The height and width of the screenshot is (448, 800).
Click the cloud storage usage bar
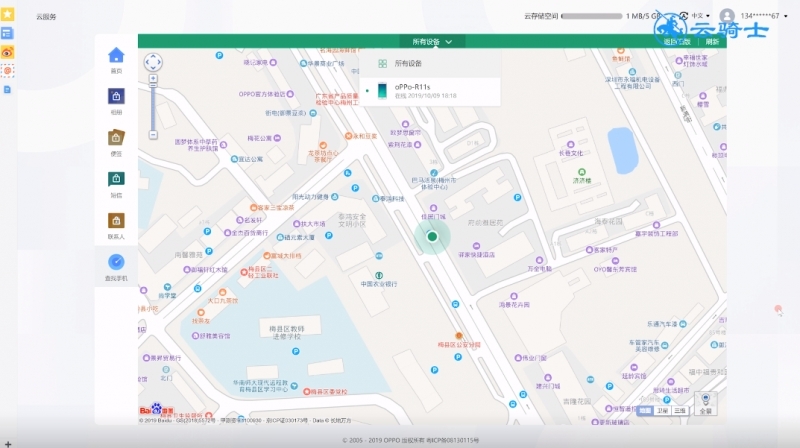coord(592,16)
